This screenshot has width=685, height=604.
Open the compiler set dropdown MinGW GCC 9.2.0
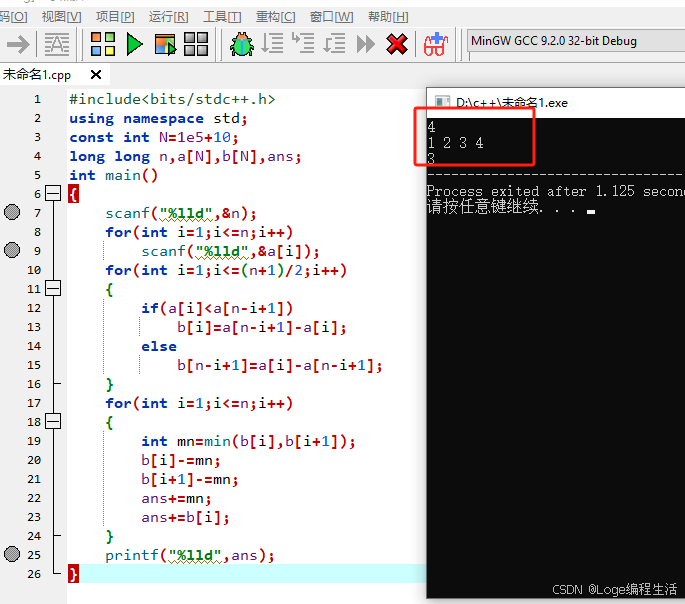[x=576, y=41]
